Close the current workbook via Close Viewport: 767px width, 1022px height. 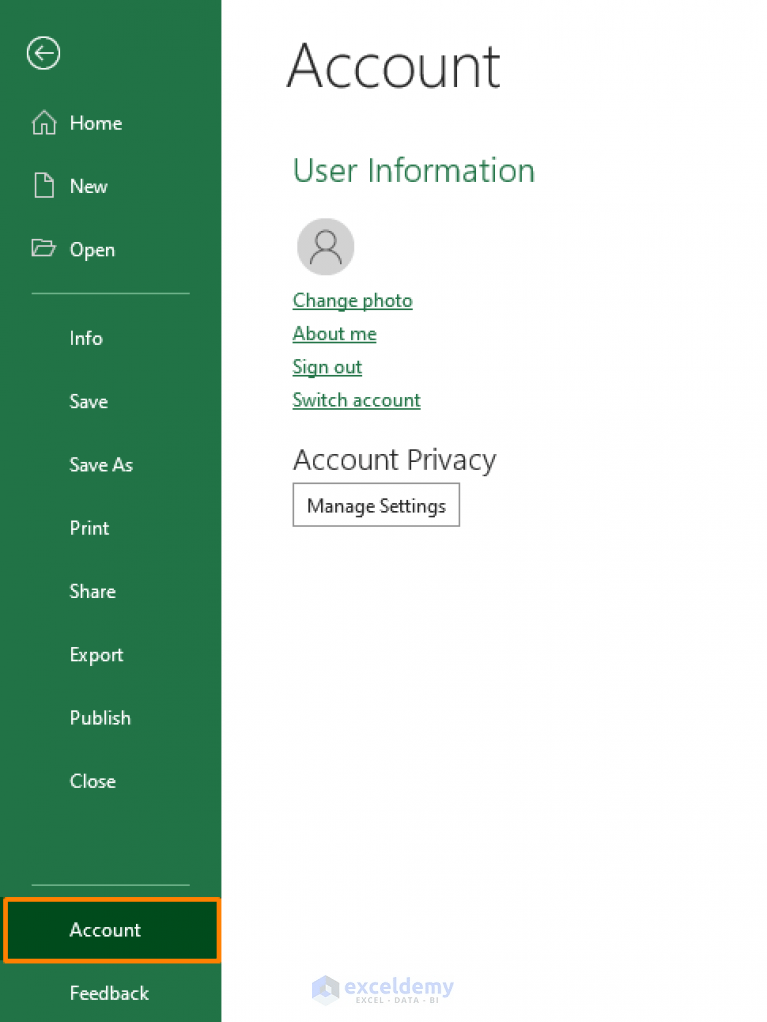pyautogui.click(x=92, y=781)
